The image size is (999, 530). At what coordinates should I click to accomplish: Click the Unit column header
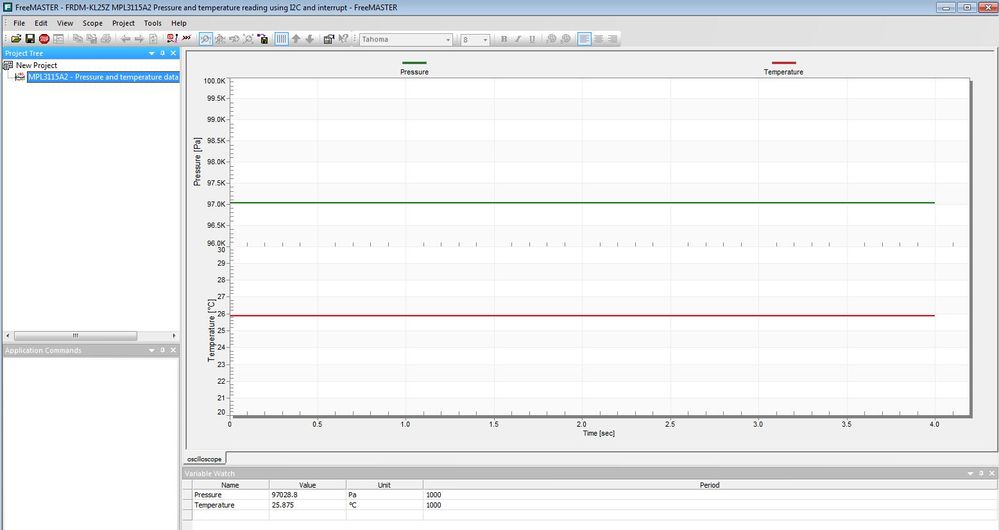384,485
